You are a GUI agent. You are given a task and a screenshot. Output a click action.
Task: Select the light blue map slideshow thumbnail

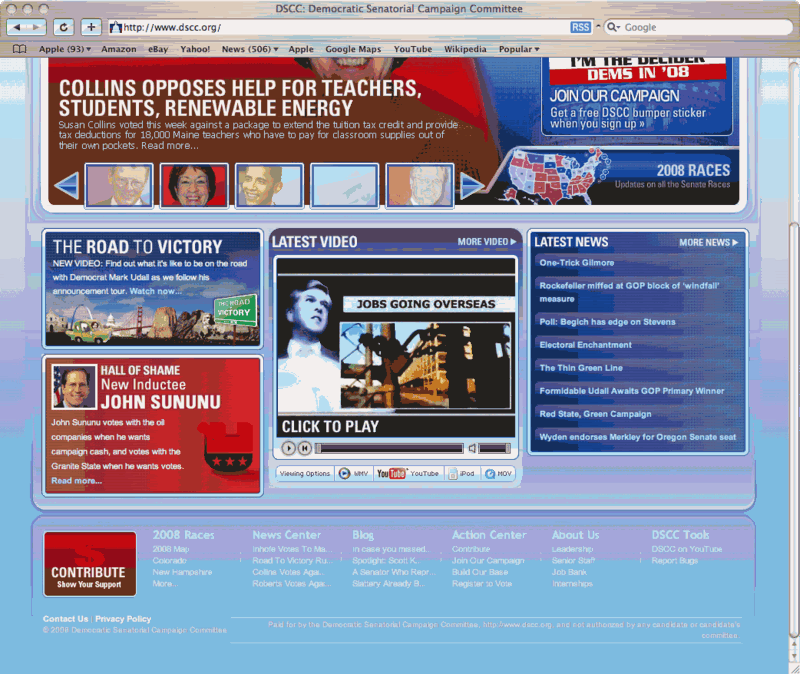tap(345, 185)
